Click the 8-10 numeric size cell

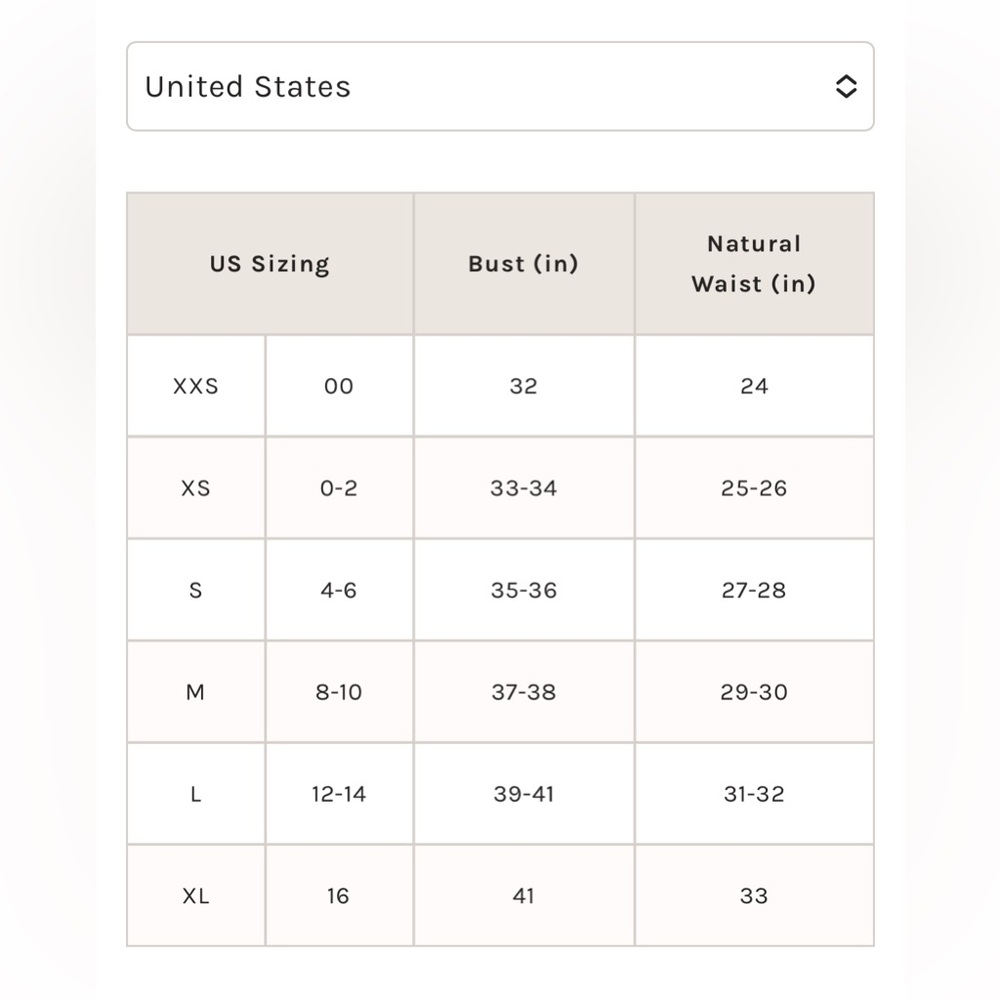tap(339, 692)
